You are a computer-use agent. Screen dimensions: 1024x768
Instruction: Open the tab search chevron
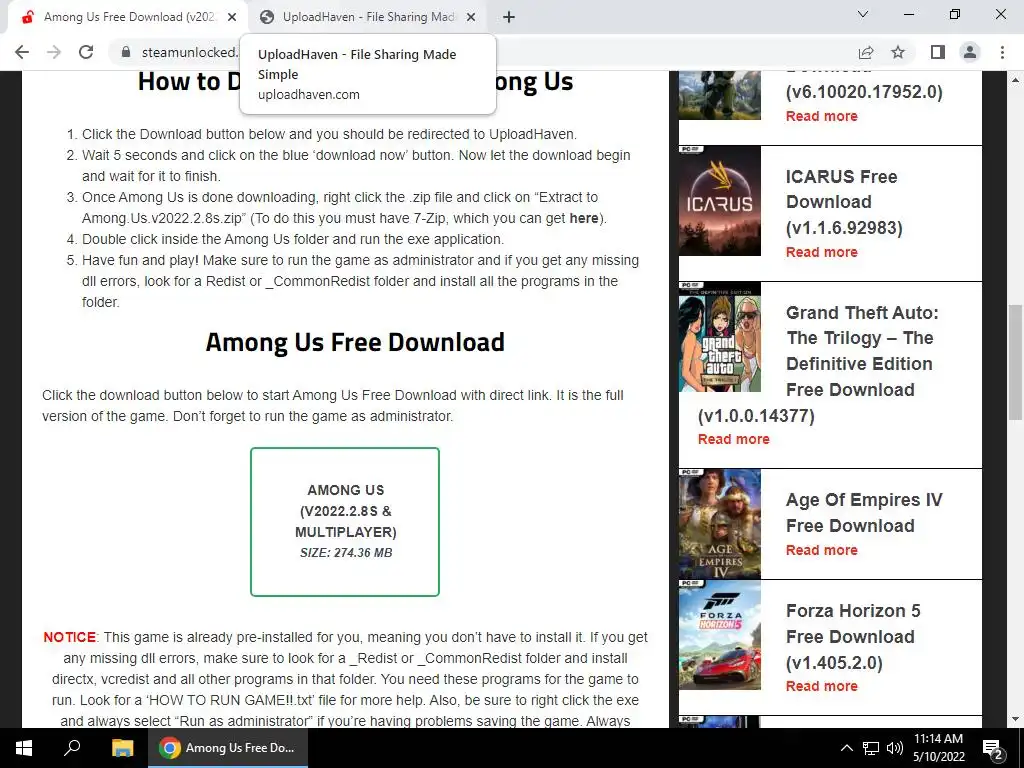(x=863, y=14)
